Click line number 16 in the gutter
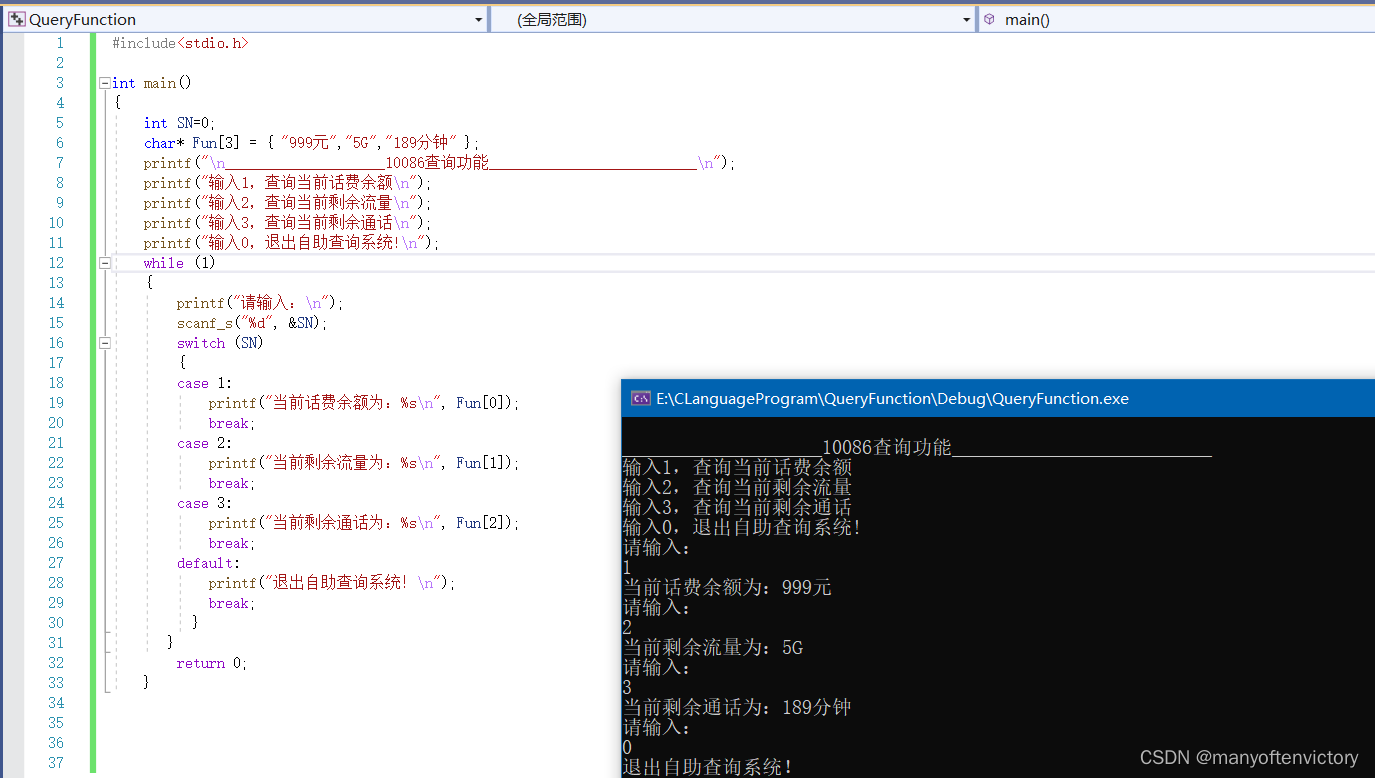The image size is (1375, 778). click(56, 343)
